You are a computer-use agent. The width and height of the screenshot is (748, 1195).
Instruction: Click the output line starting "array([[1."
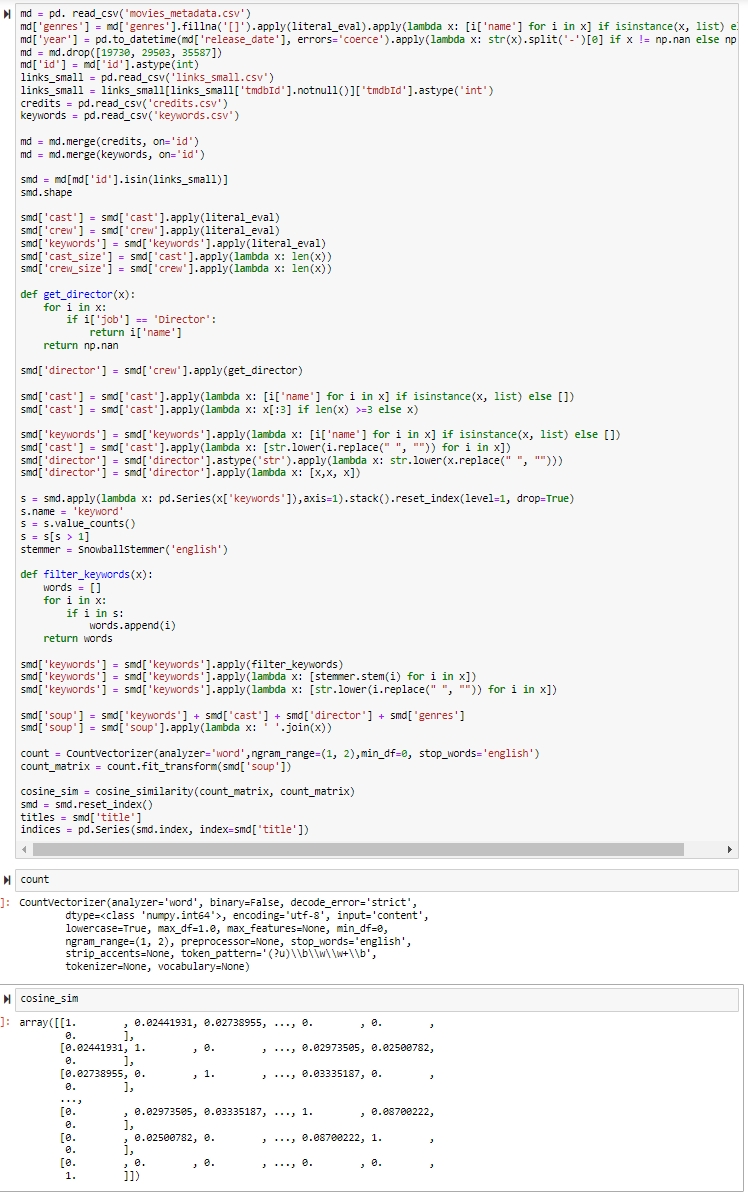(226, 1023)
